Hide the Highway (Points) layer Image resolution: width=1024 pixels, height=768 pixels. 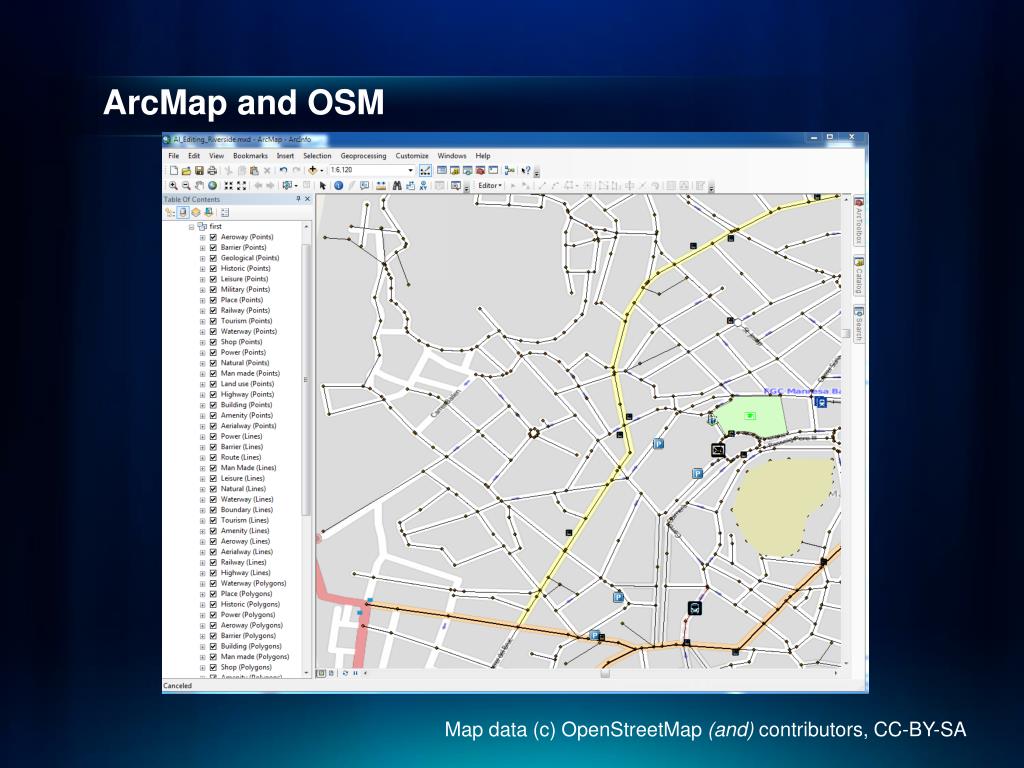[213, 394]
